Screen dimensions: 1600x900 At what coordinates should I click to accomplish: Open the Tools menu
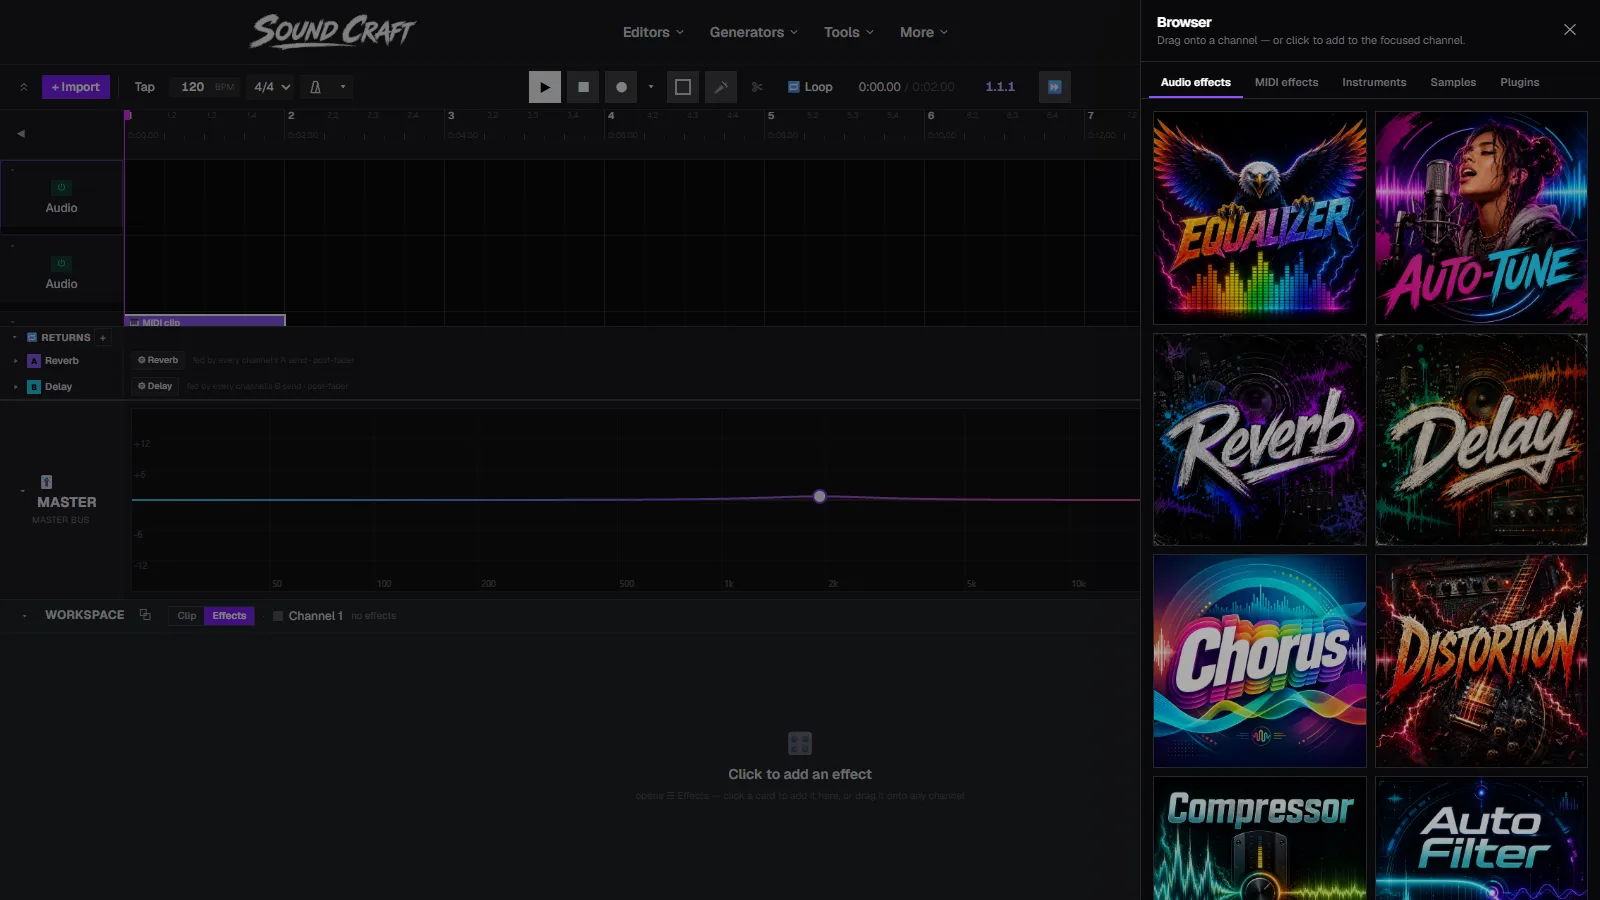point(849,32)
